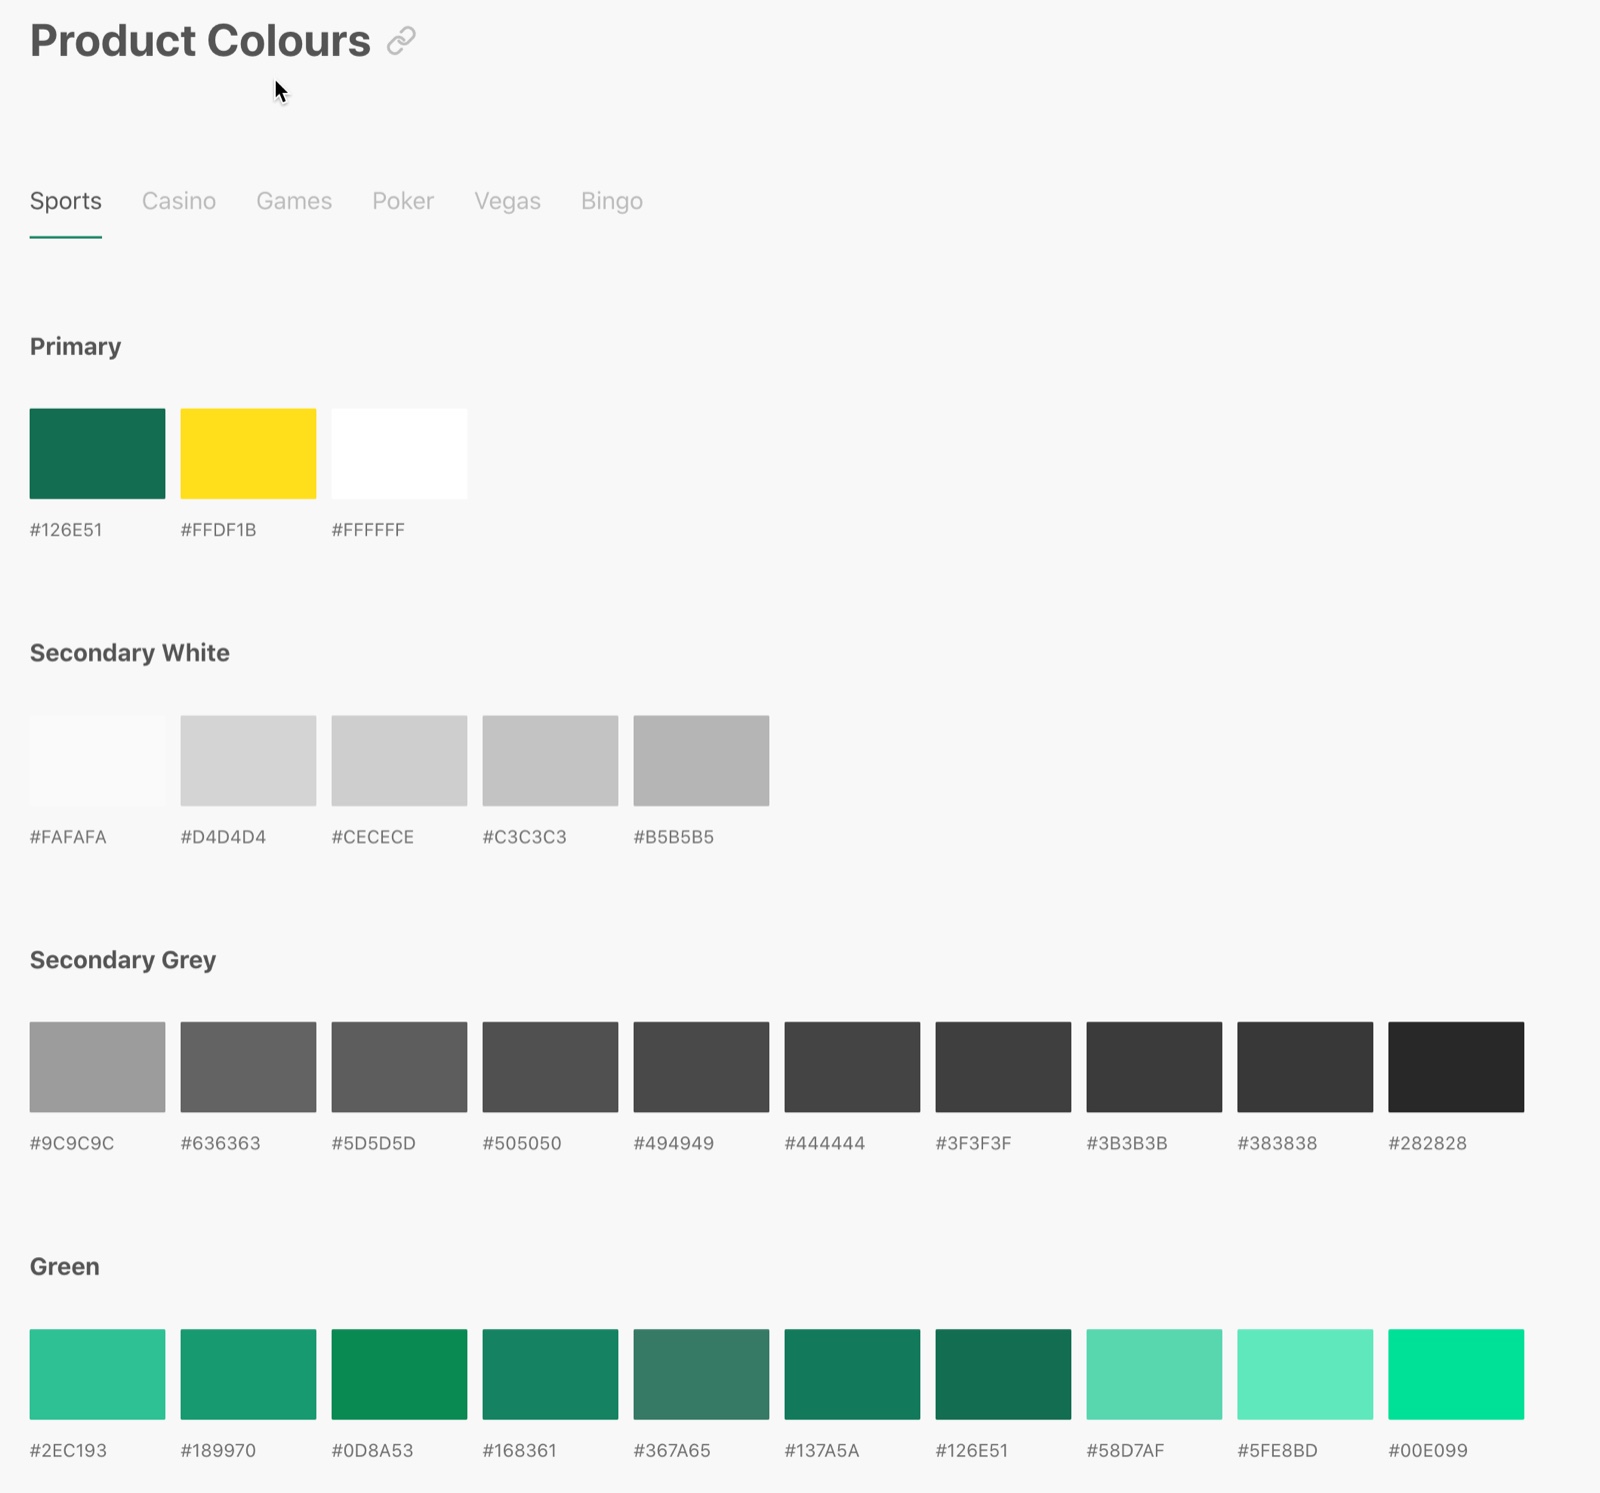
Task: Click the #494949 colour swatch
Action: point(701,1067)
